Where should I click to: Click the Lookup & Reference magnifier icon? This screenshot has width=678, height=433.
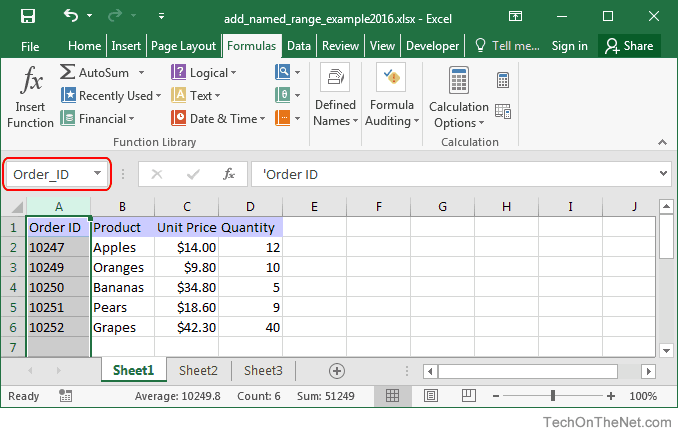[x=282, y=72]
